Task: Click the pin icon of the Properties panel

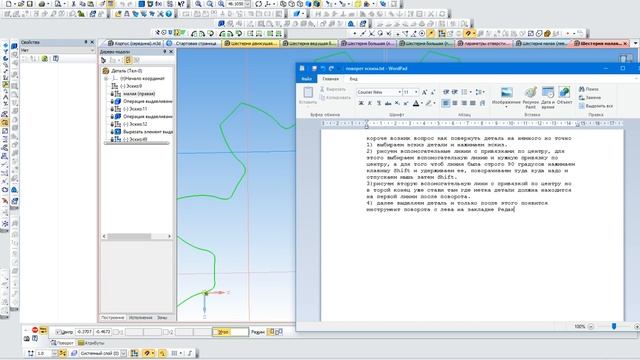Action: coord(86,42)
